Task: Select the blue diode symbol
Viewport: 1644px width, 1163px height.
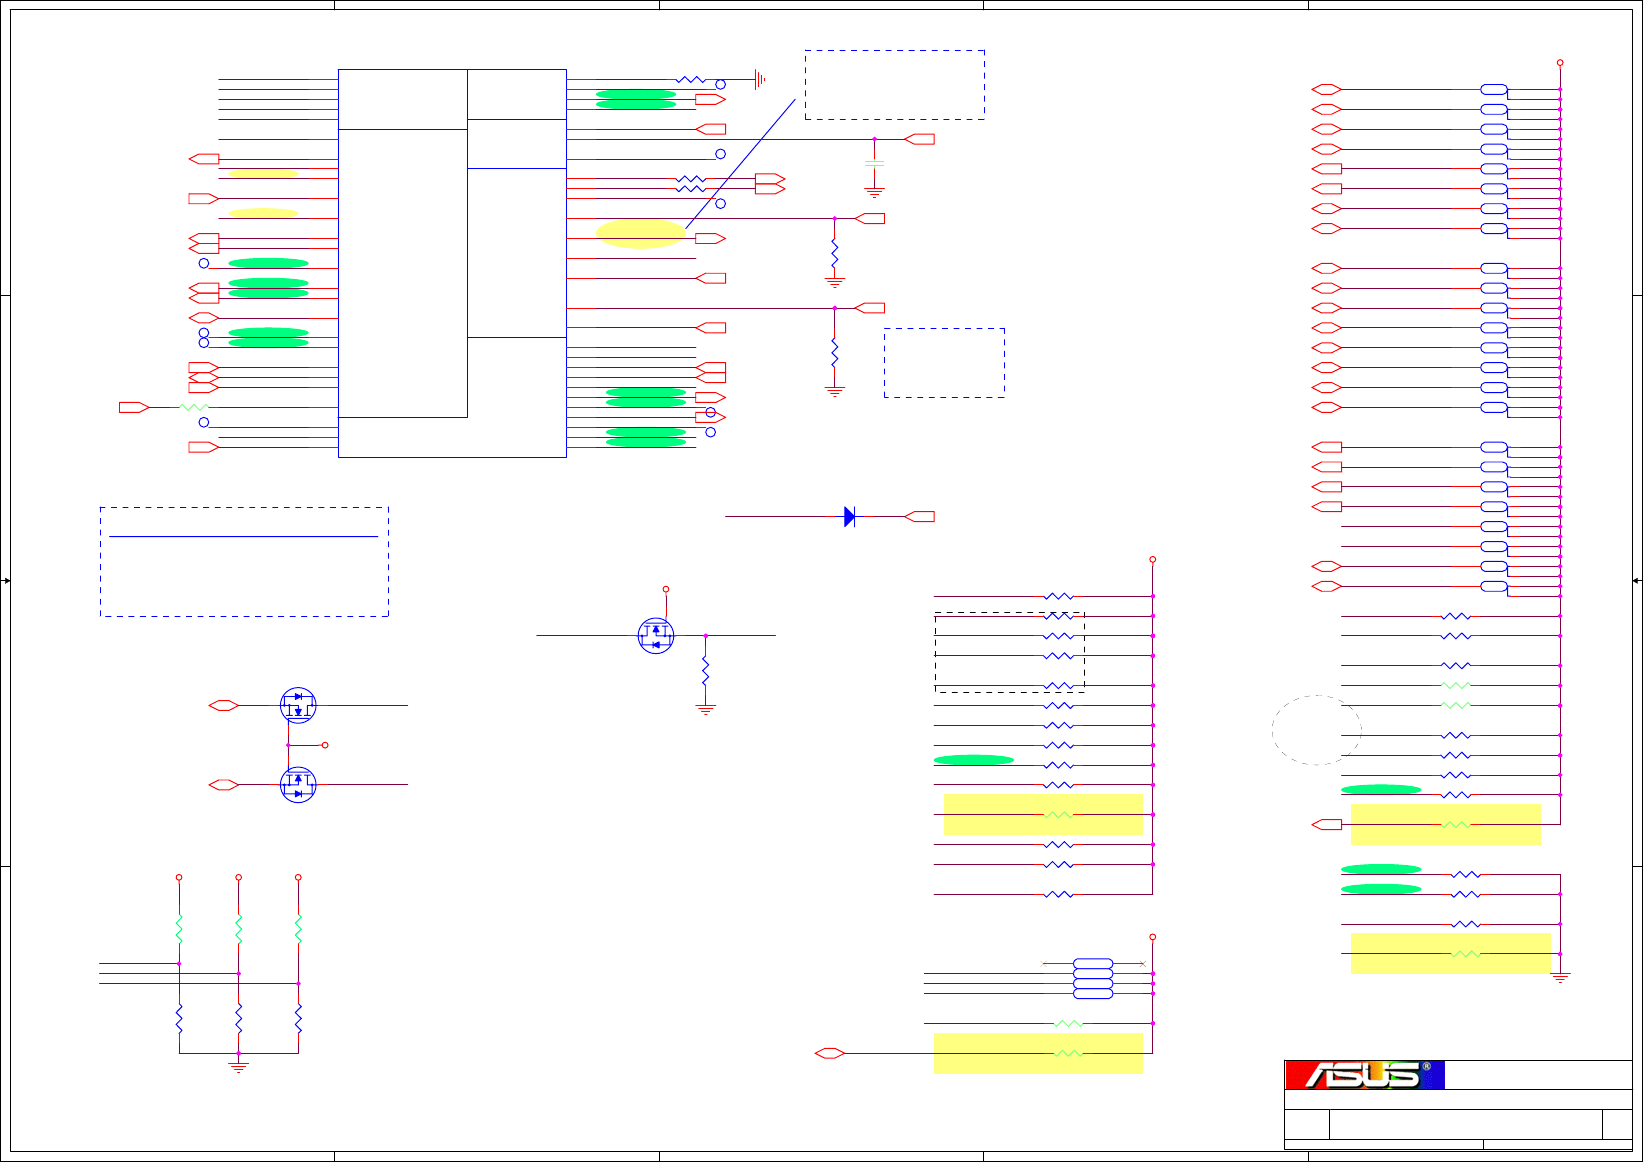Action: pos(849,517)
